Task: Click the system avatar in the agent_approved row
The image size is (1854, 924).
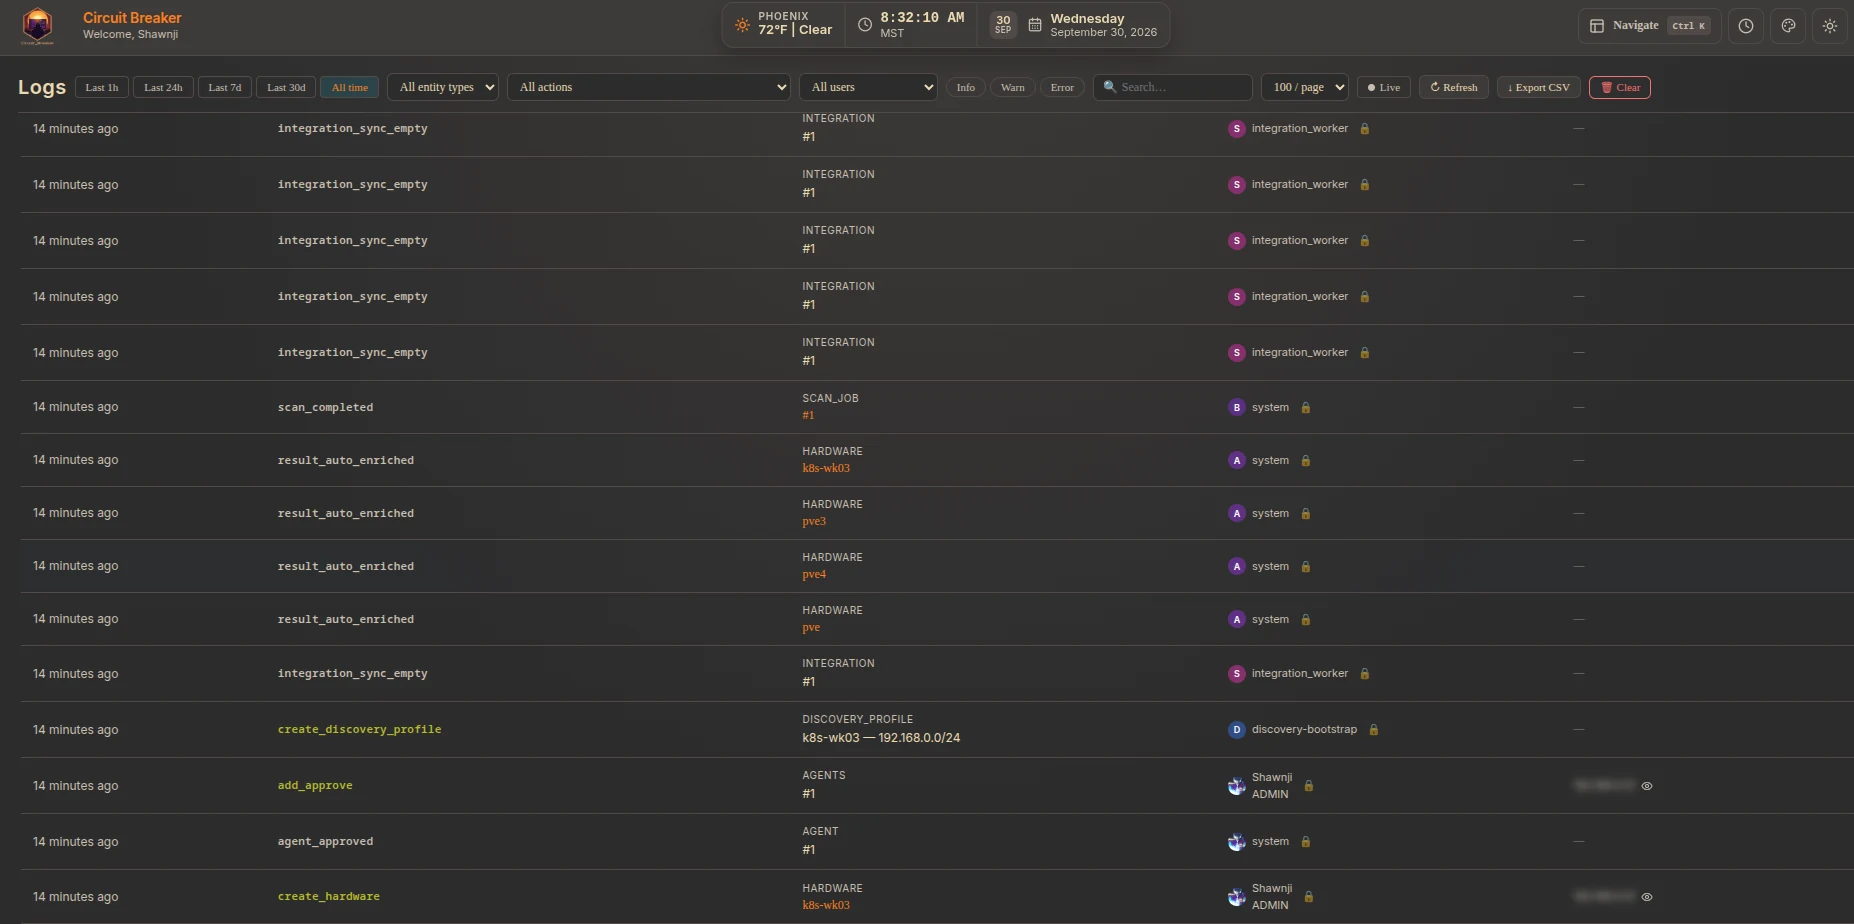Action: [1237, 842]
